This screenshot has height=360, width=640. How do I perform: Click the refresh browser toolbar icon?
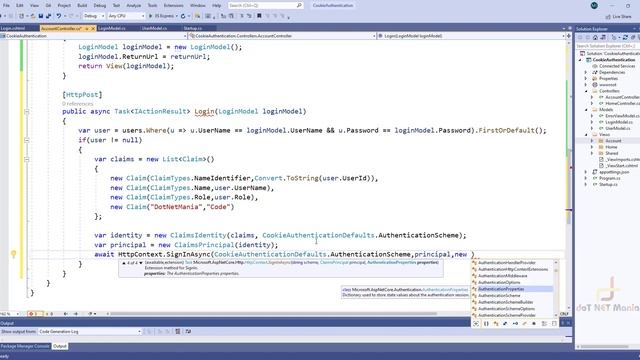(183, 16)
